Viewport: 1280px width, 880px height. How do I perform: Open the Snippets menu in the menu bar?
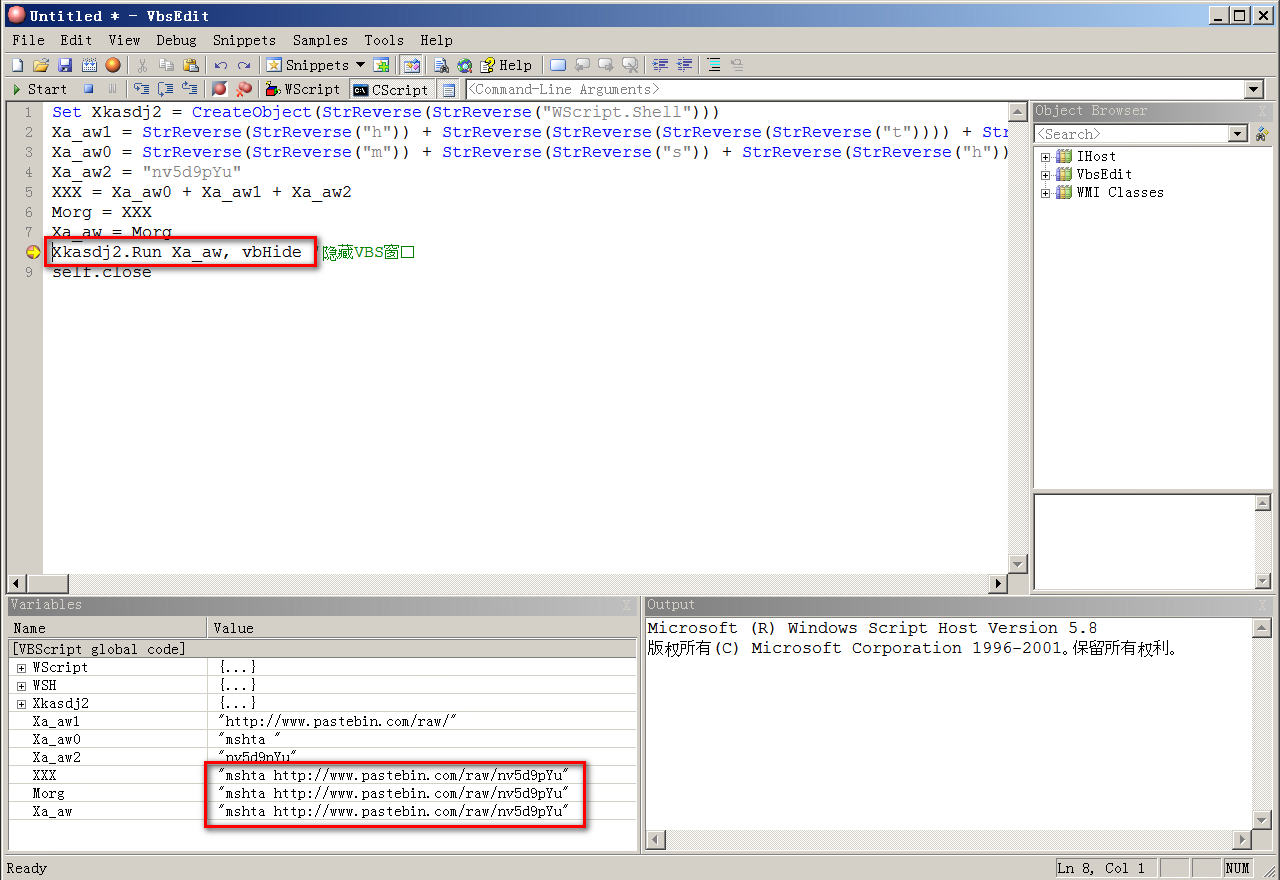[244, 40]
